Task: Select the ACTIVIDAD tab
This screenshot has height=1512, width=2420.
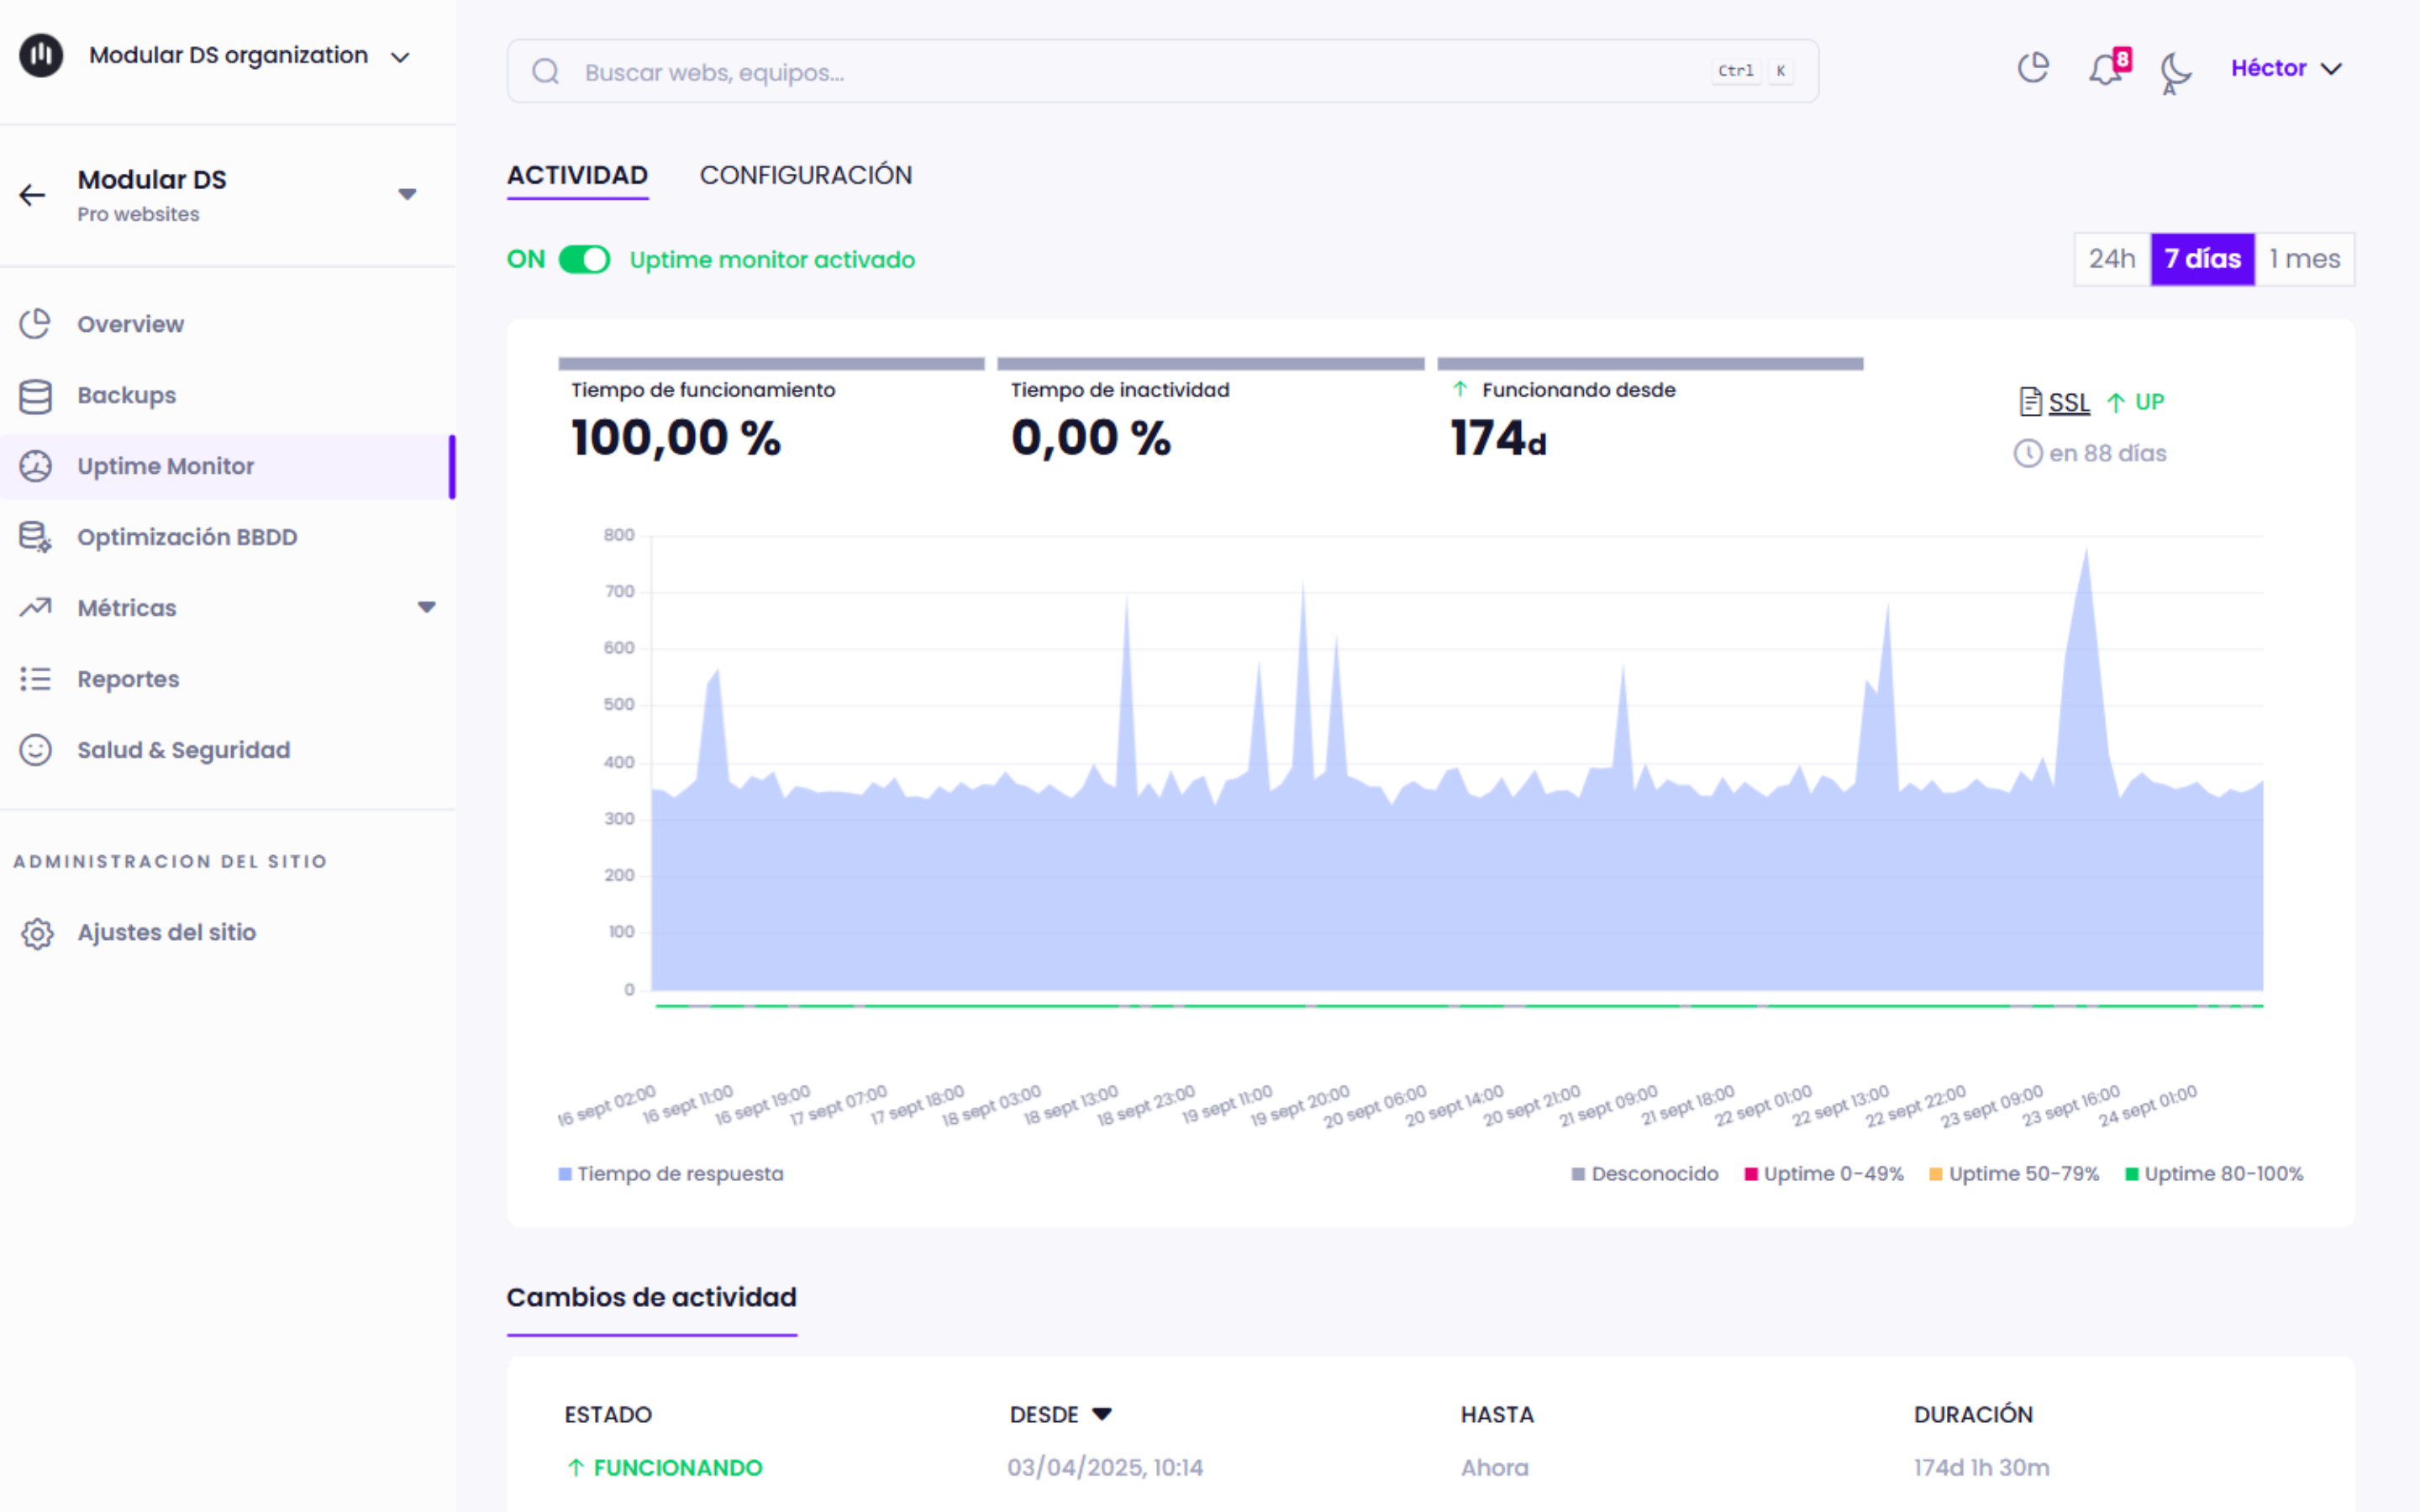Action: [577, 175]
